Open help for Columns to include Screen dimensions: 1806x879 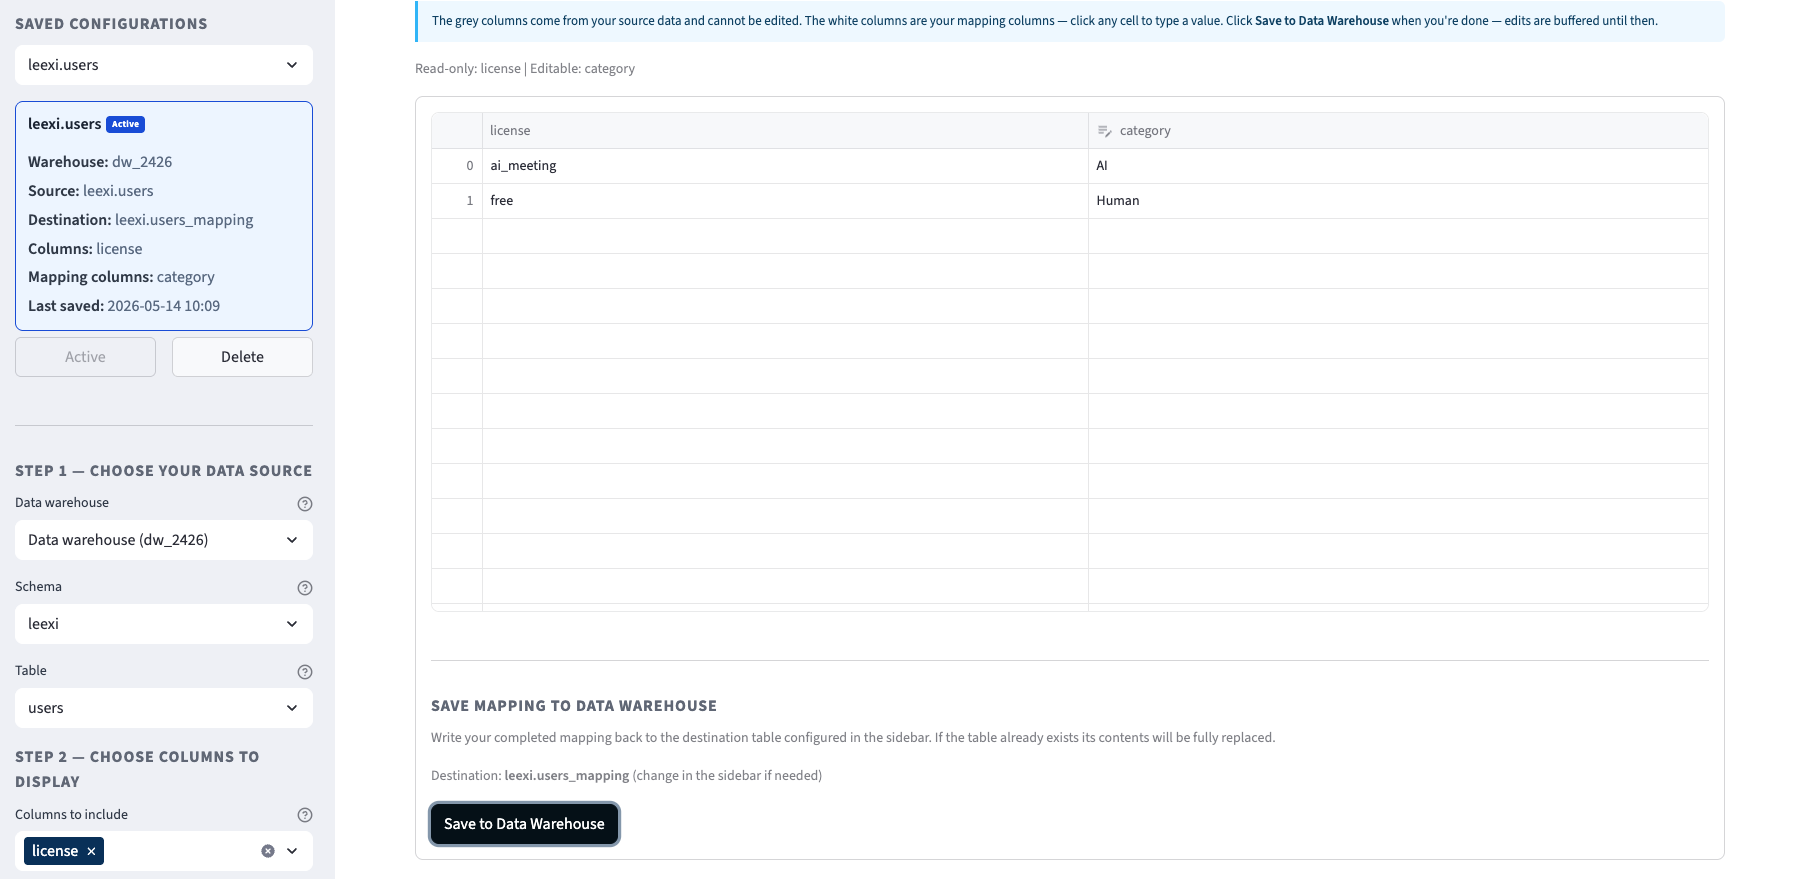[305, 815]
